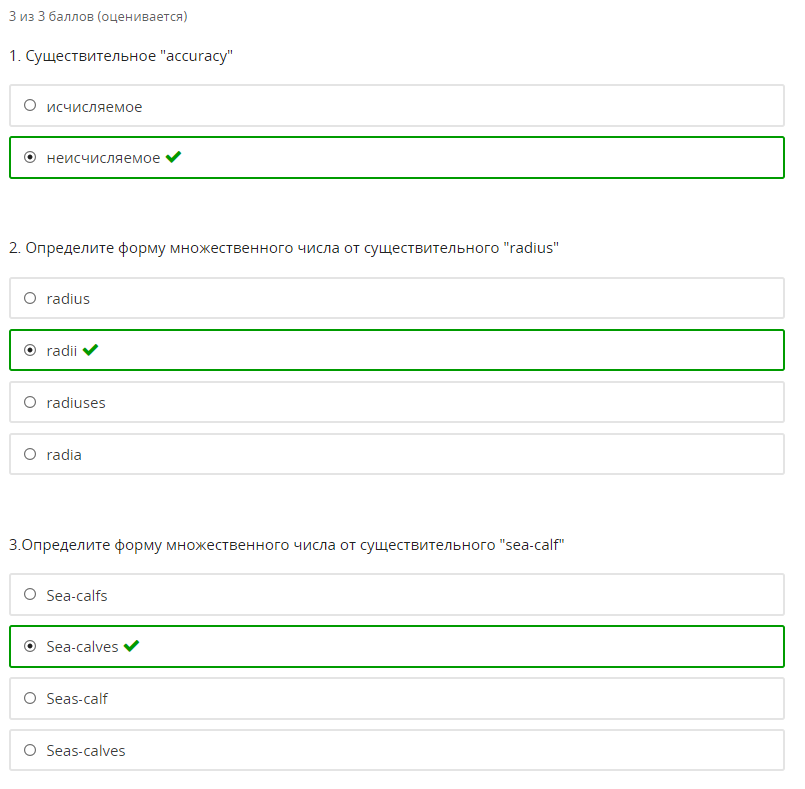Select the "неисчисляемое" radio option

(30, 157)
